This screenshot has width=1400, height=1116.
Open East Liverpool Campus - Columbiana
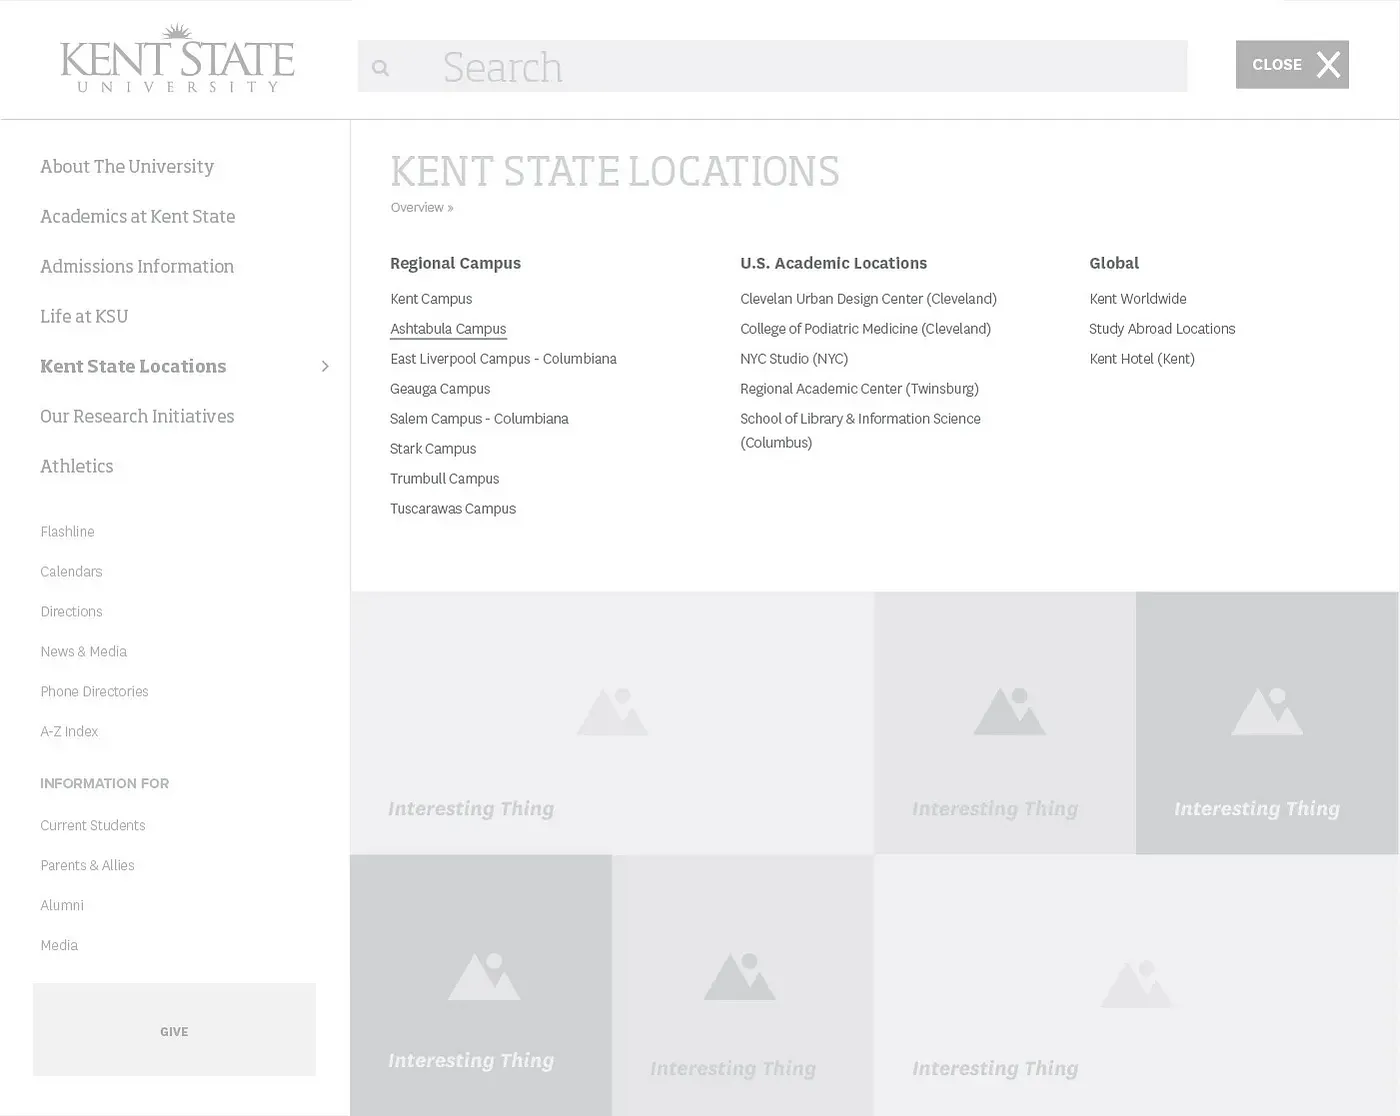point(503,358)
